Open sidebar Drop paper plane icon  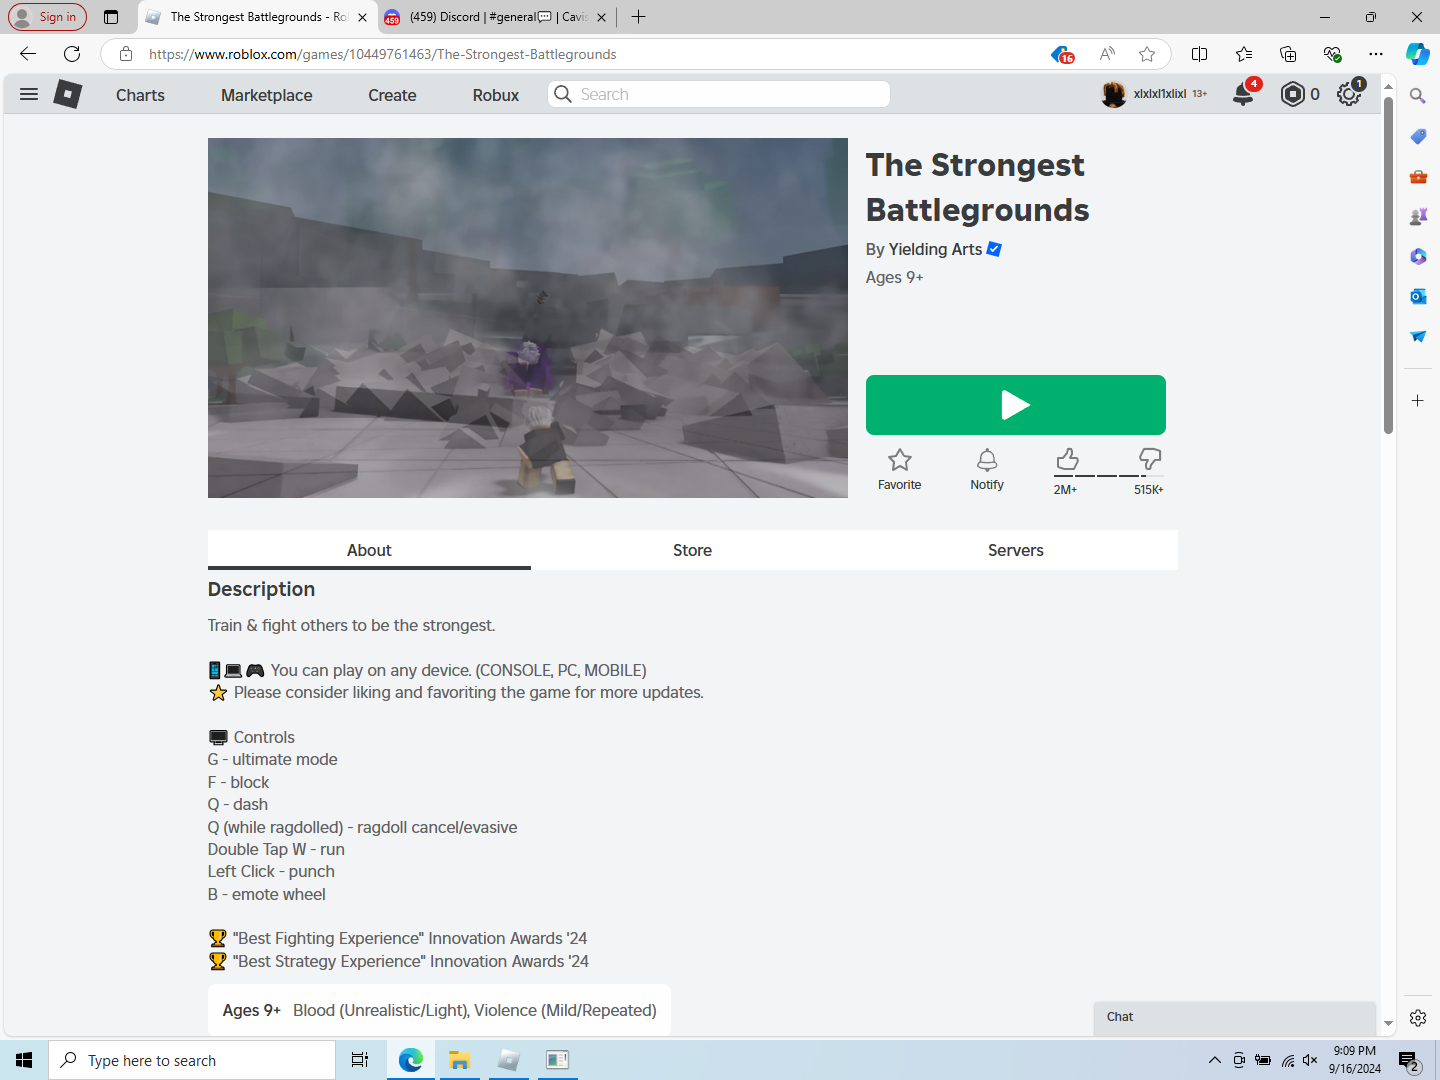point(1418,336)
